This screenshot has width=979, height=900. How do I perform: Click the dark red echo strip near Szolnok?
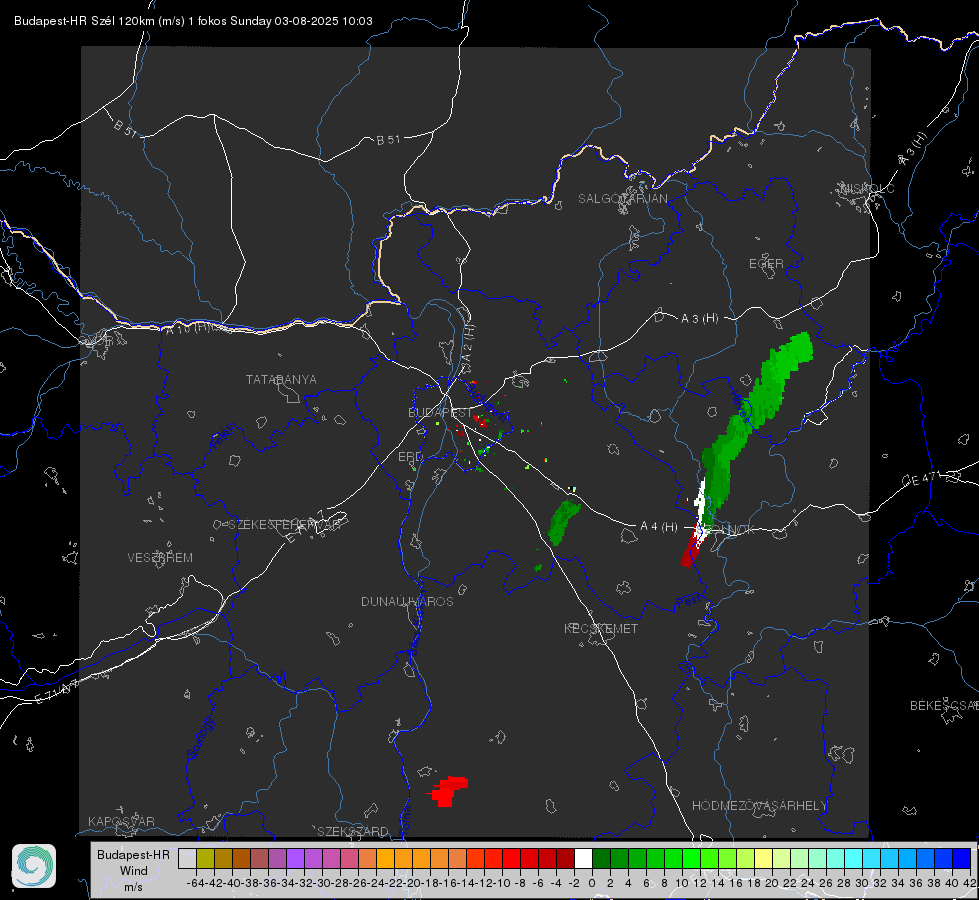point(692,548)
